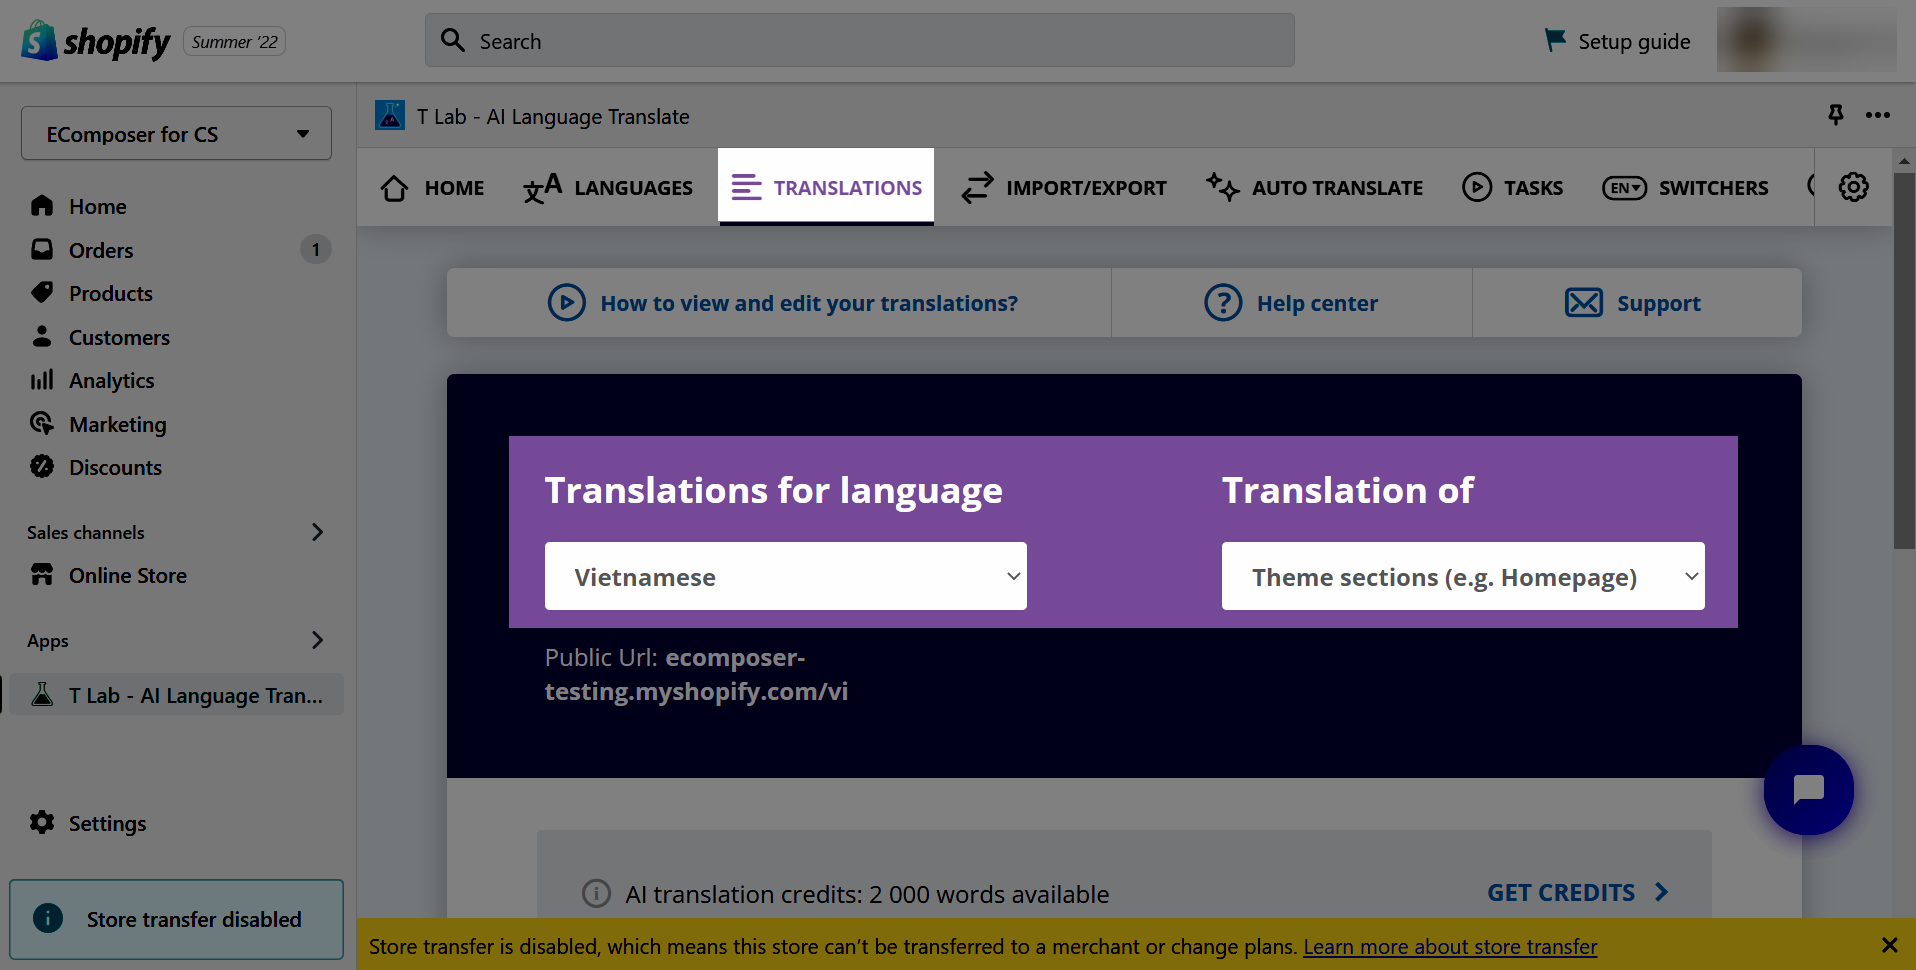
Task: Expand the Sales channels chevron
Action: (317, 532)
